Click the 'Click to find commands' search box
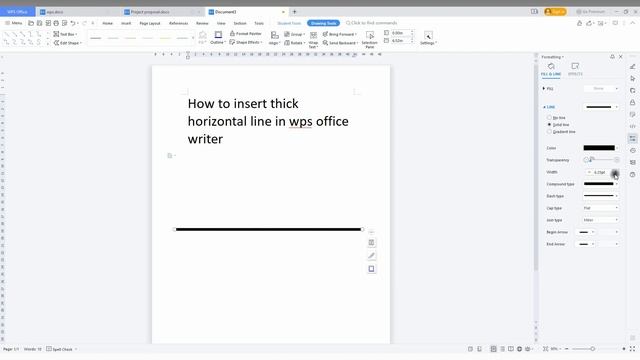Viewport: 640px width, 360px height. (371, 23)
